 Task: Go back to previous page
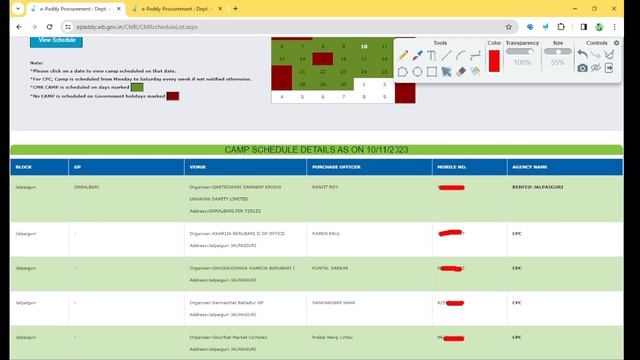[19, 27]
